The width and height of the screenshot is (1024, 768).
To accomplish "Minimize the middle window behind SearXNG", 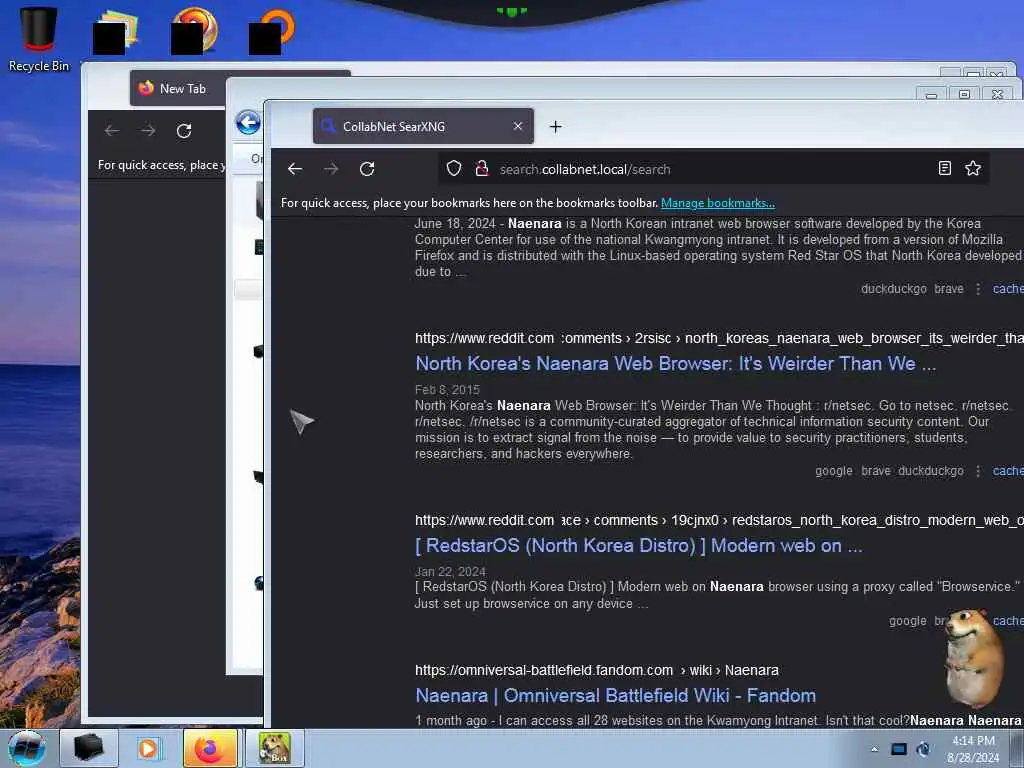I will click(x=932, y=94).
